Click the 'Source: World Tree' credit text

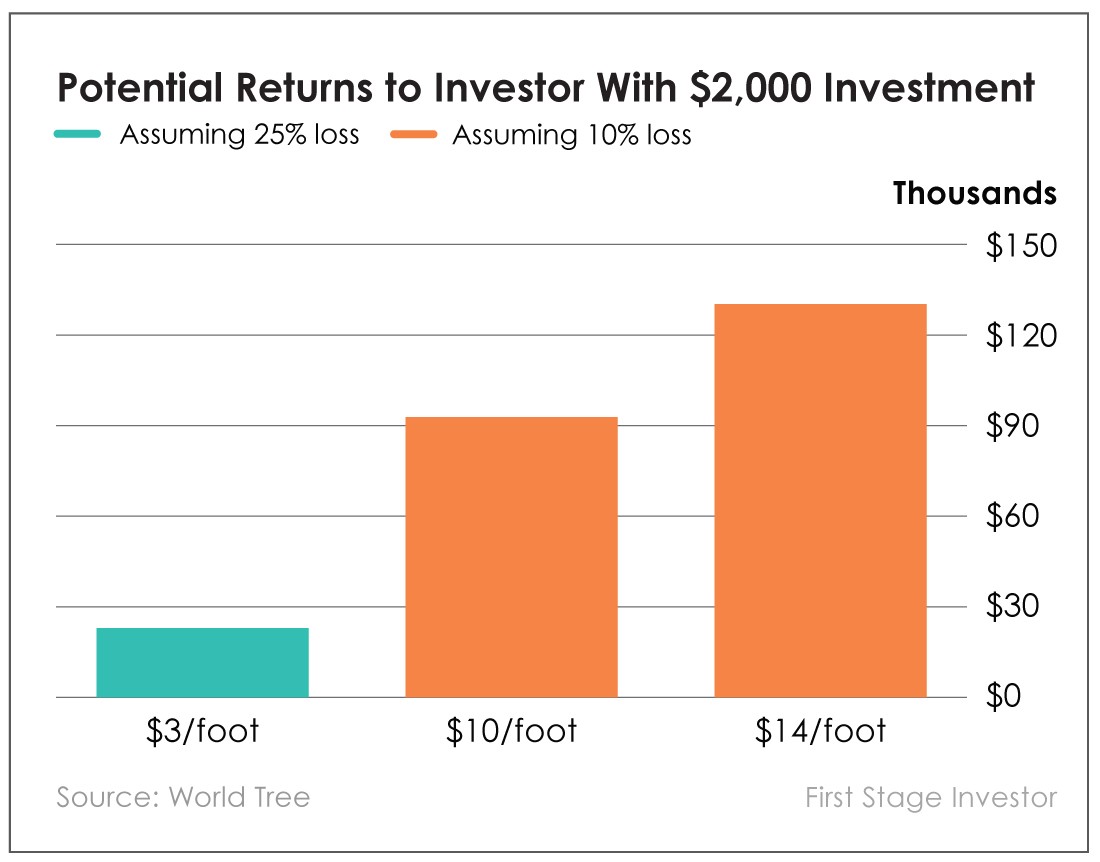coord(183,797)
